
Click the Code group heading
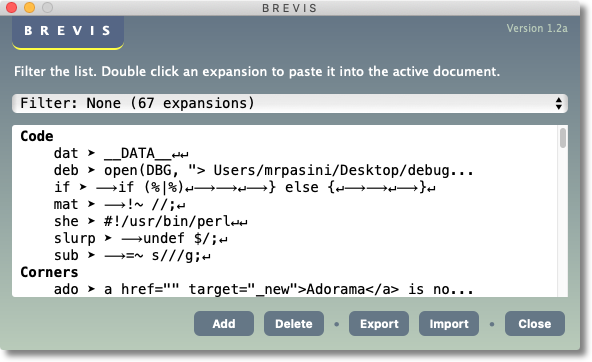pyautogui.click(x=37, y=136)
